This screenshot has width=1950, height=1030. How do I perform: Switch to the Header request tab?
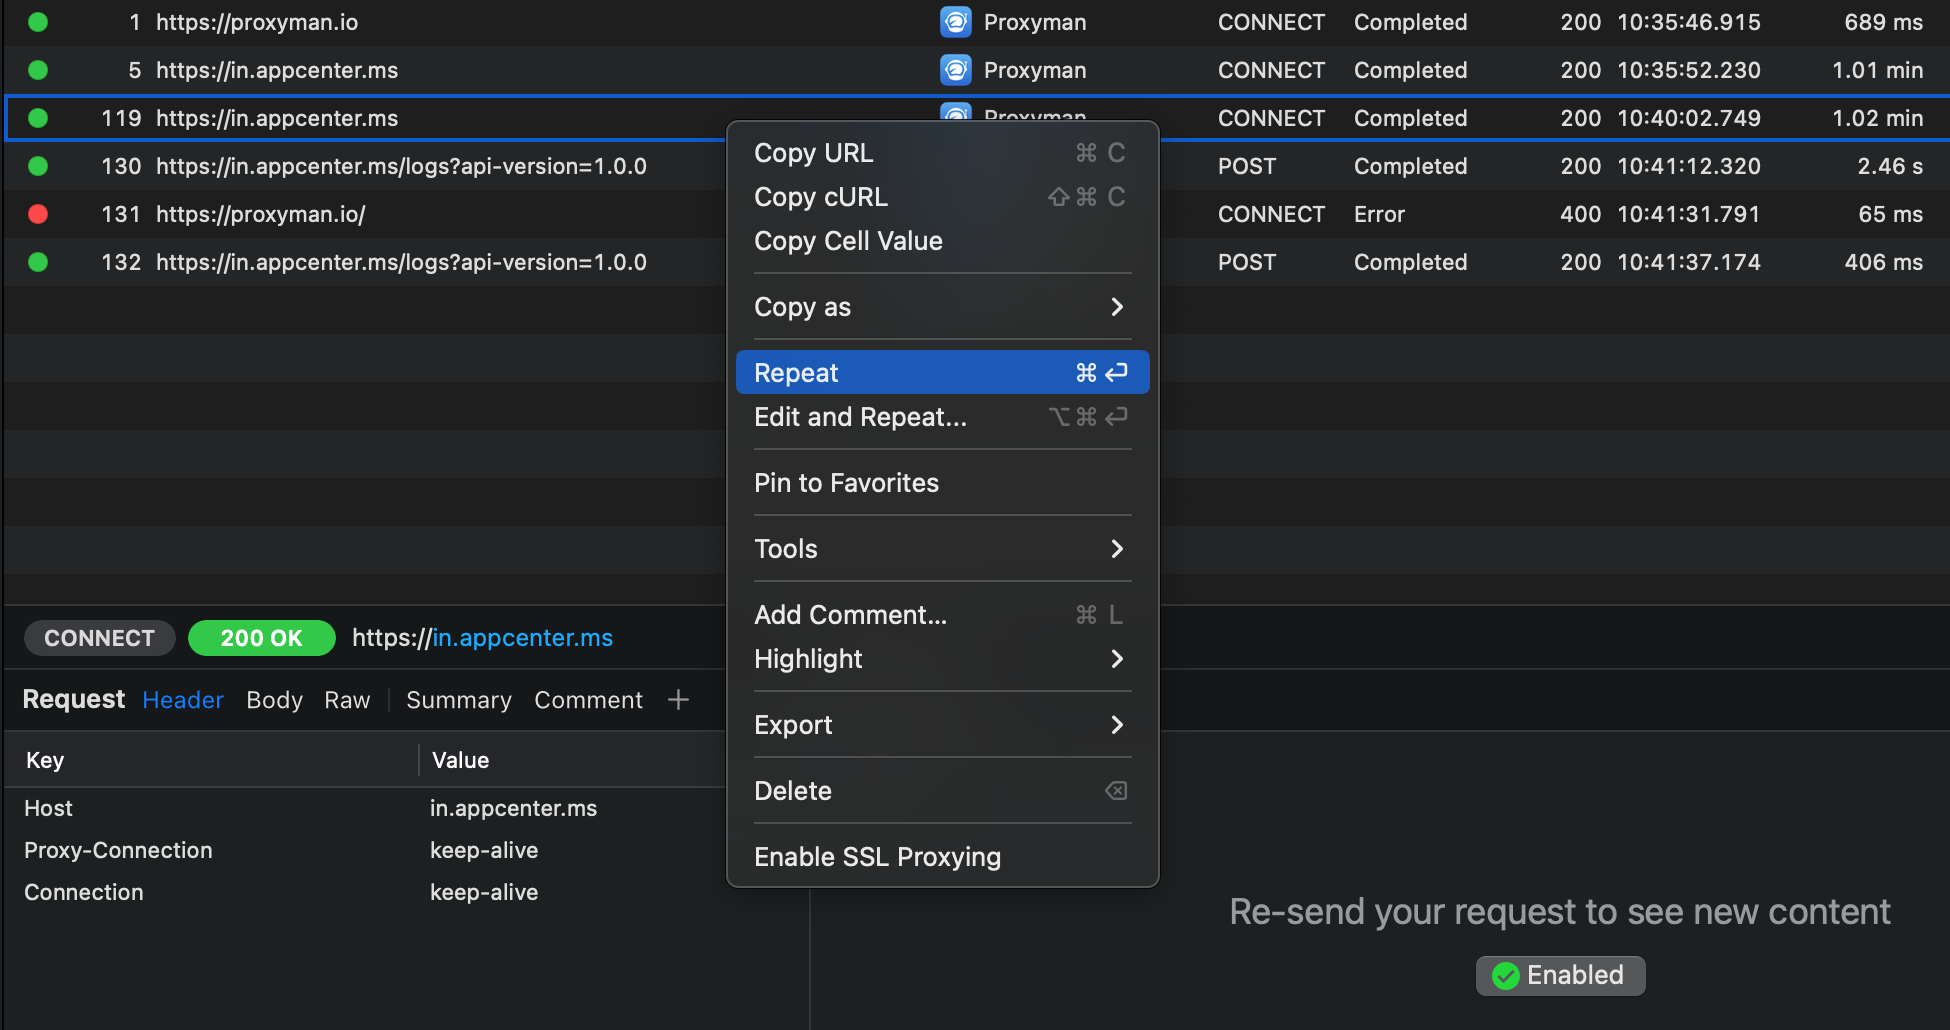pyautogui.click(x=183, y=700)
